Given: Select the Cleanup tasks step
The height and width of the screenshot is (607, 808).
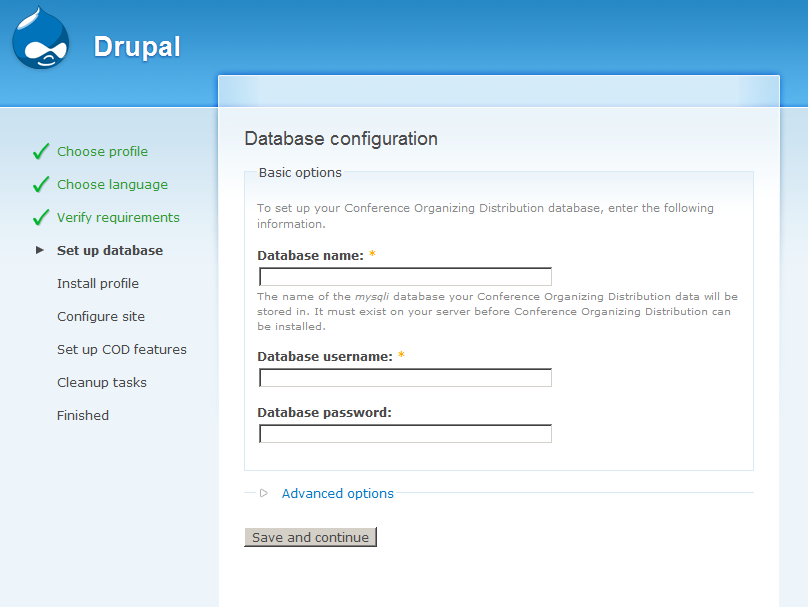Looking at the screenshot, I should click(x=102, y=382).
